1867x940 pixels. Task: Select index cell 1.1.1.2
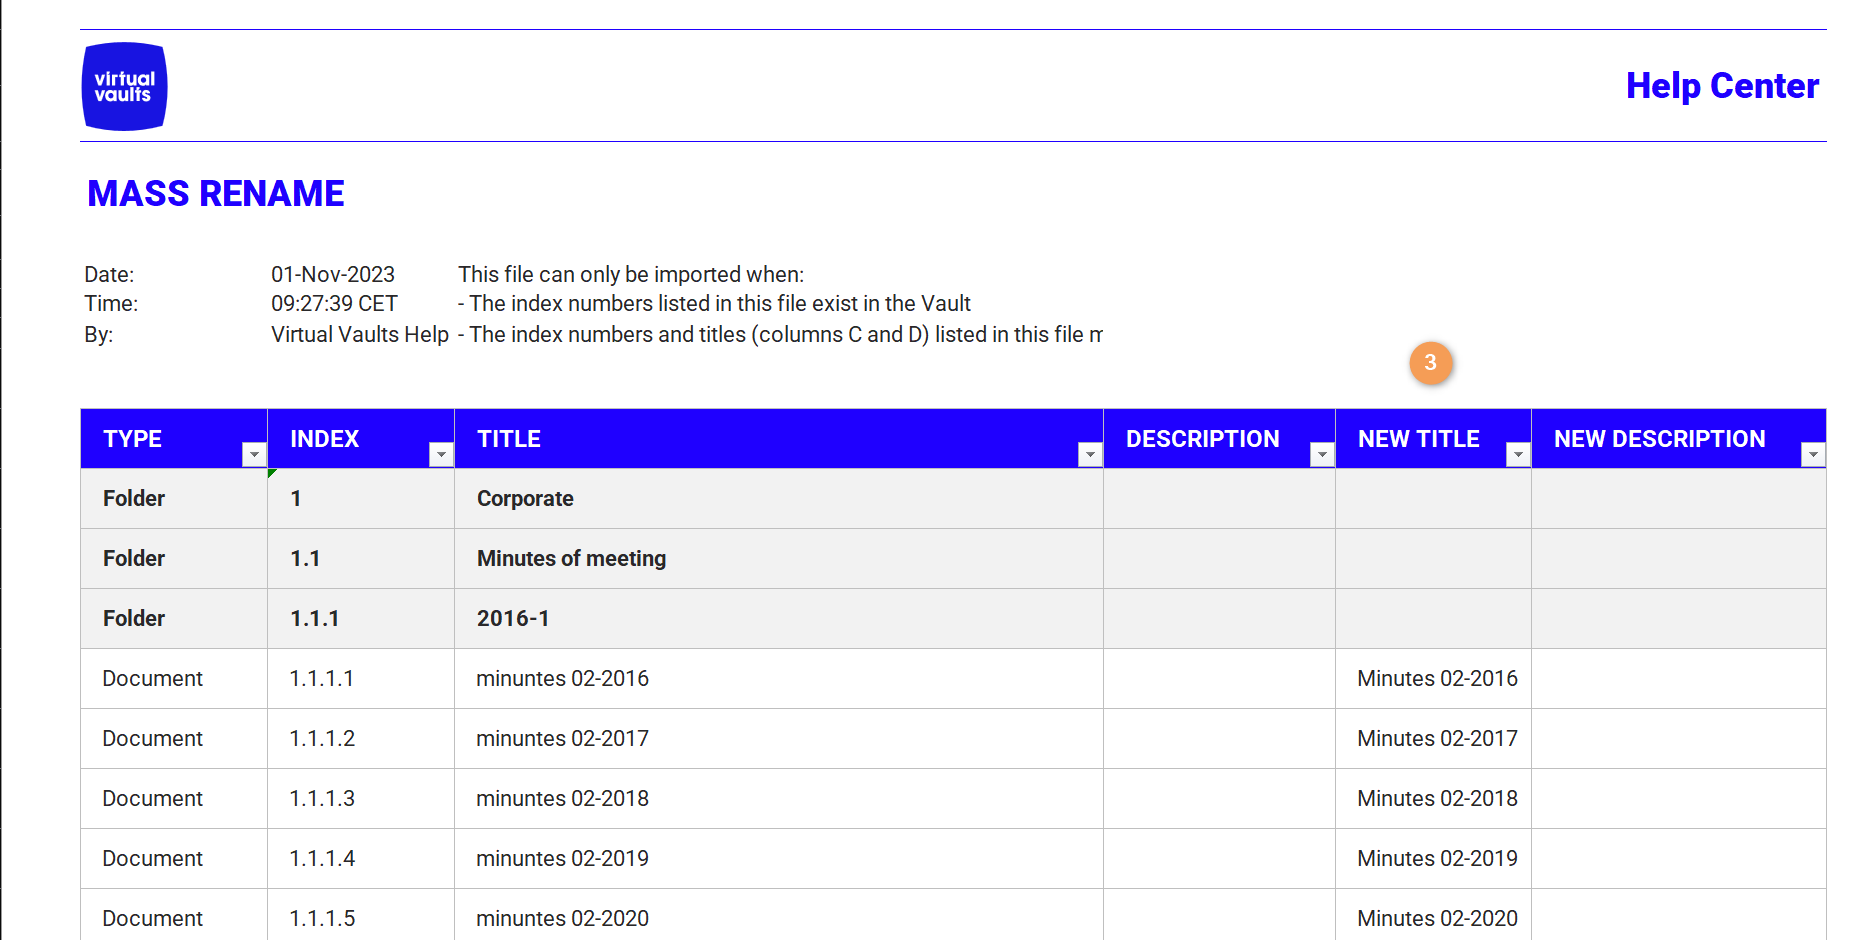[361, 739]
